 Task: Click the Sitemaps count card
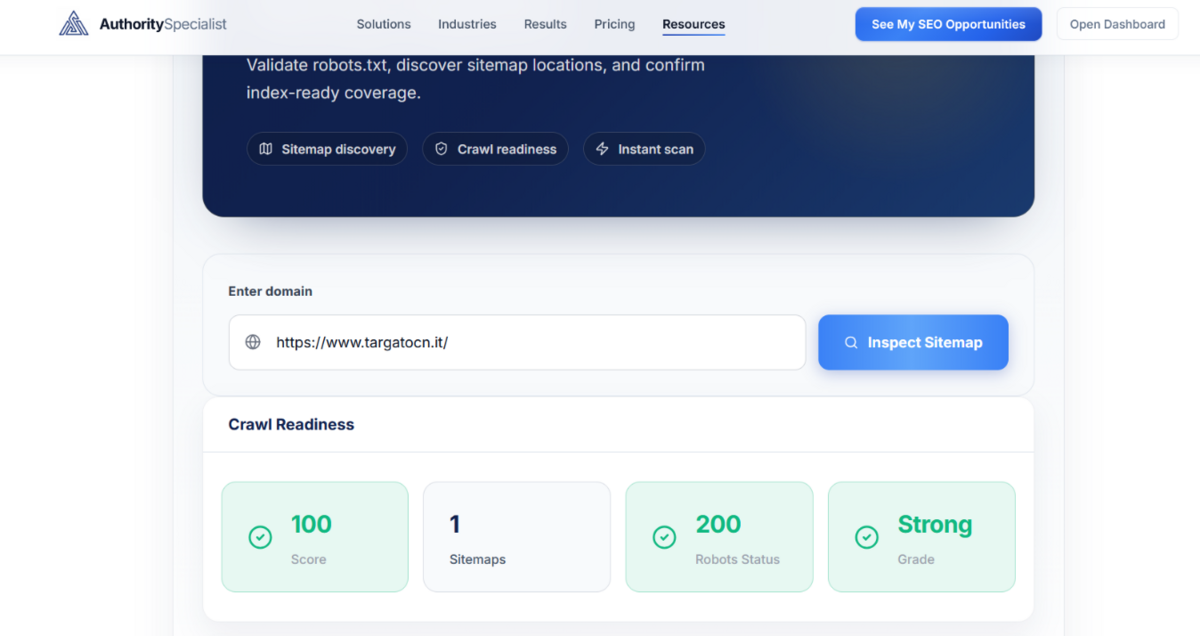click(x=517, y=537)
